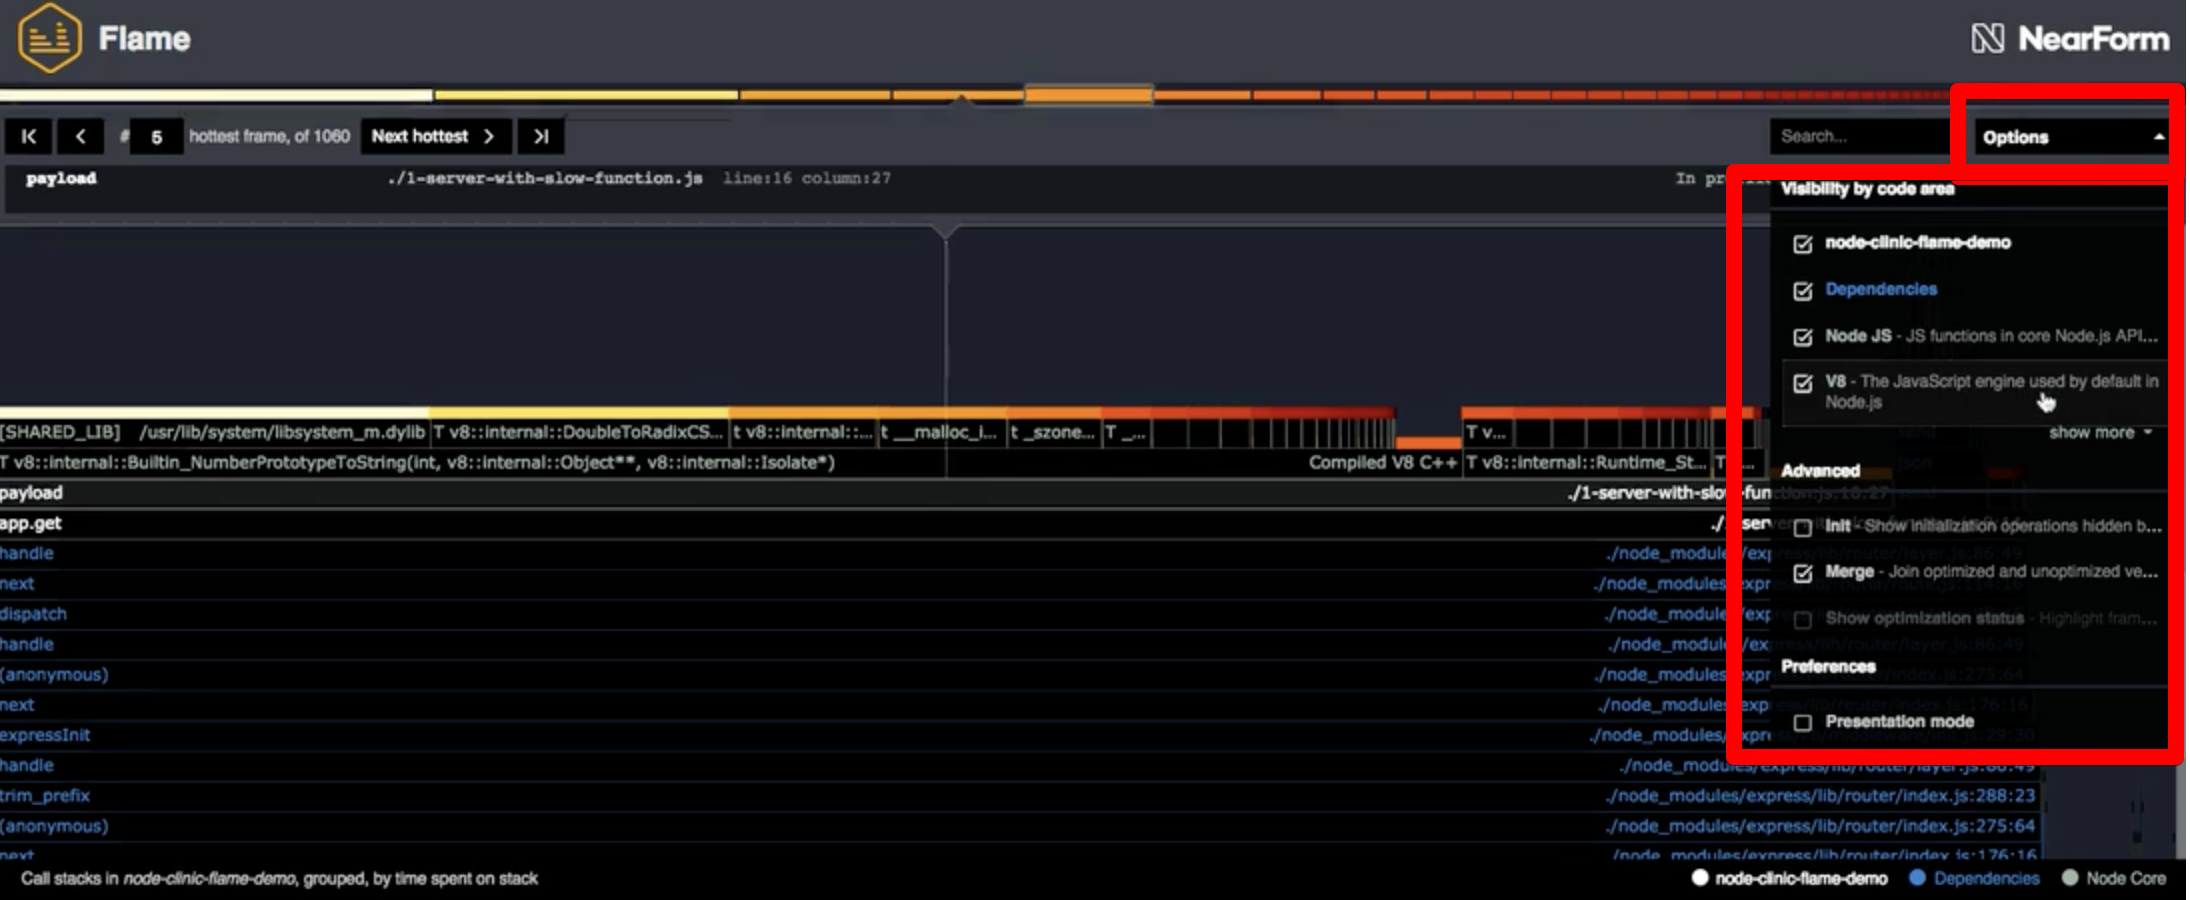Click the Flame hexagon logo icon

(49, 38)
